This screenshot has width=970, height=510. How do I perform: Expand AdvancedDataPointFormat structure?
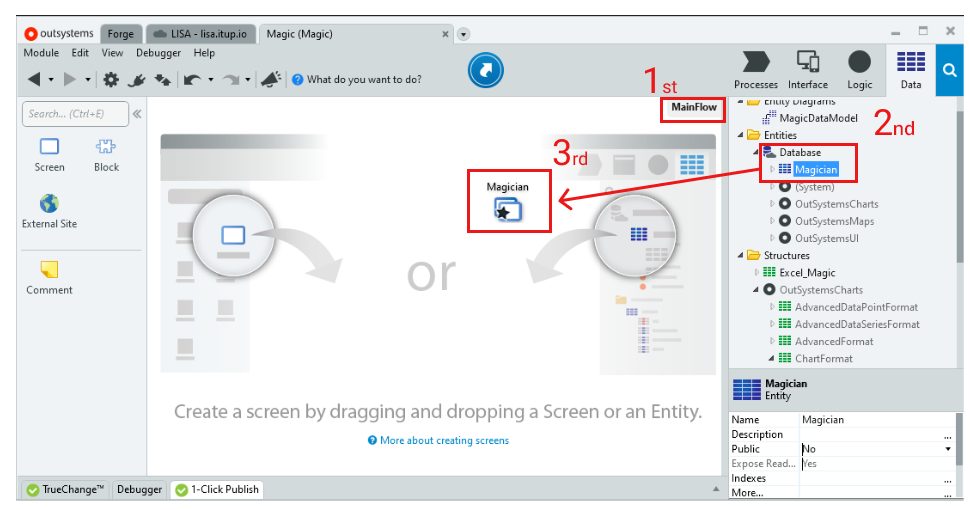pos(772,306)
